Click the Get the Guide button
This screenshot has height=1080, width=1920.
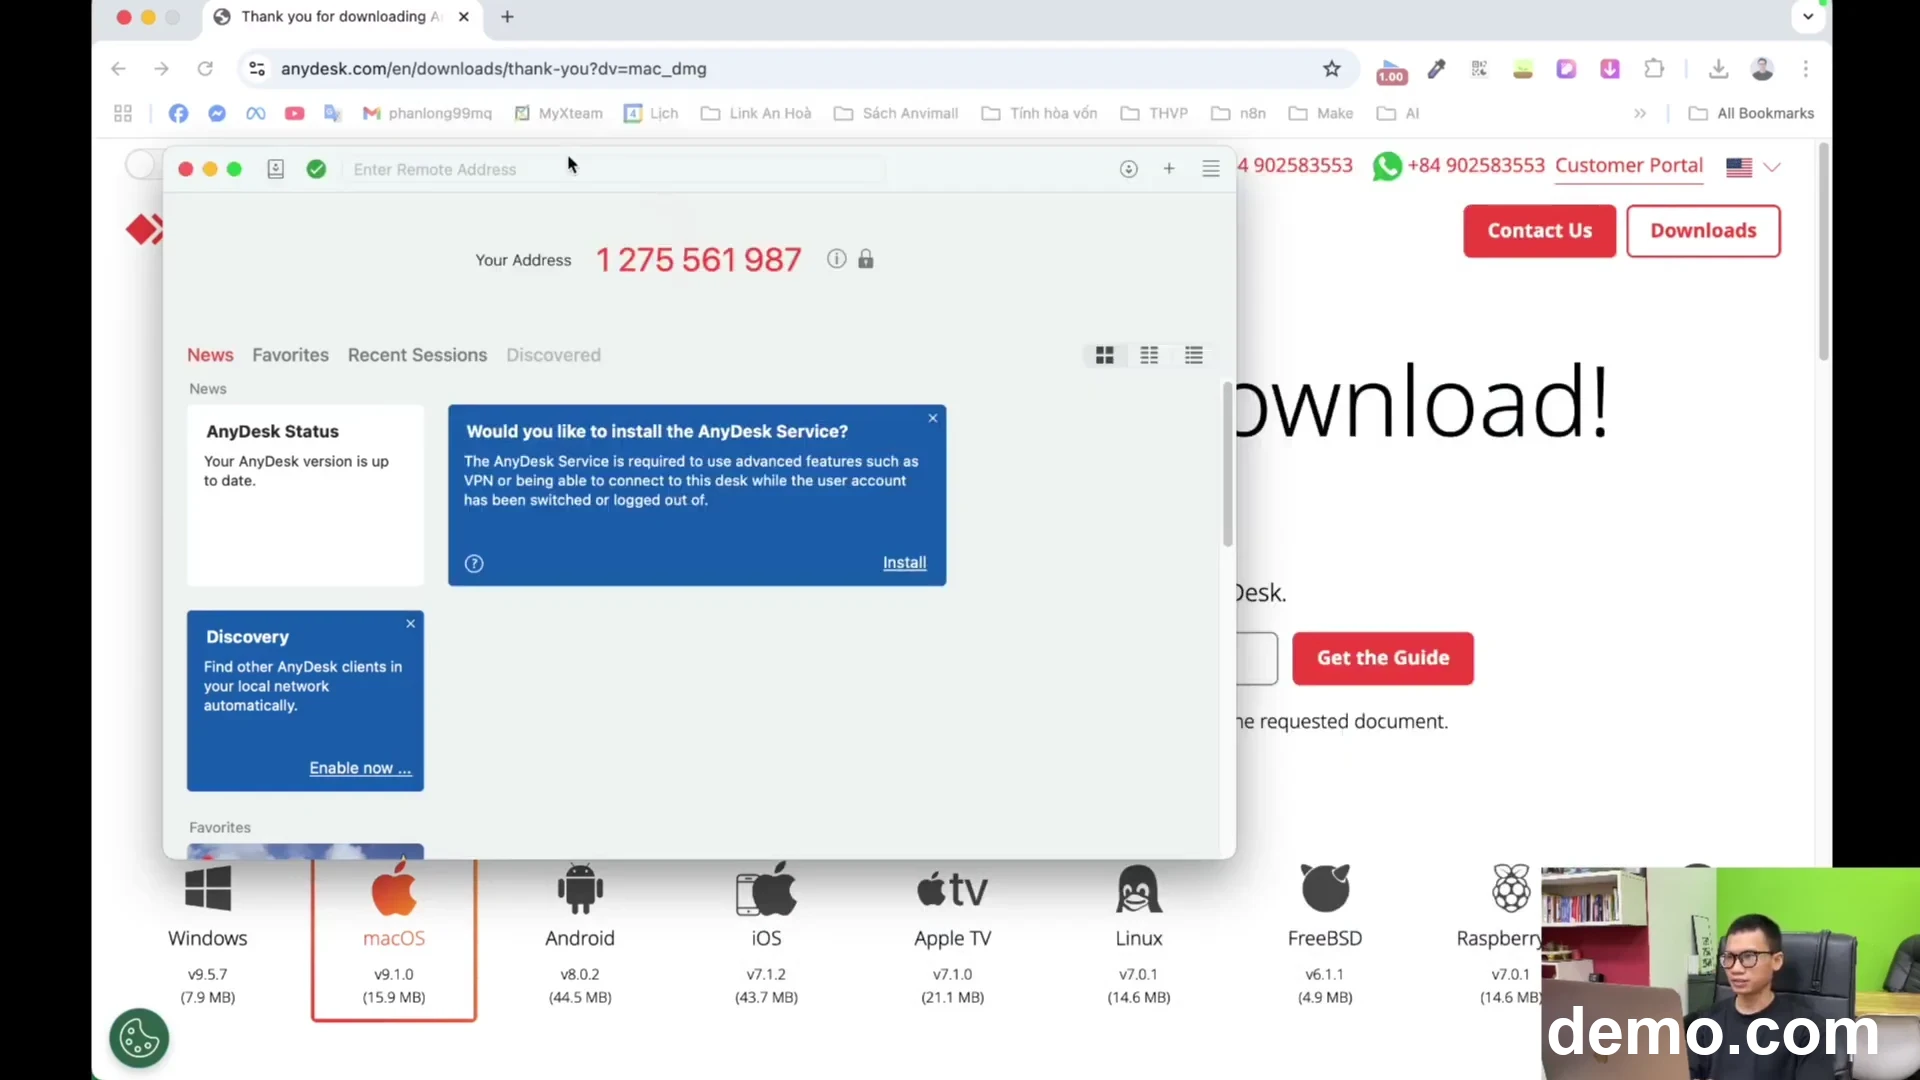[x=1383, y=658]
